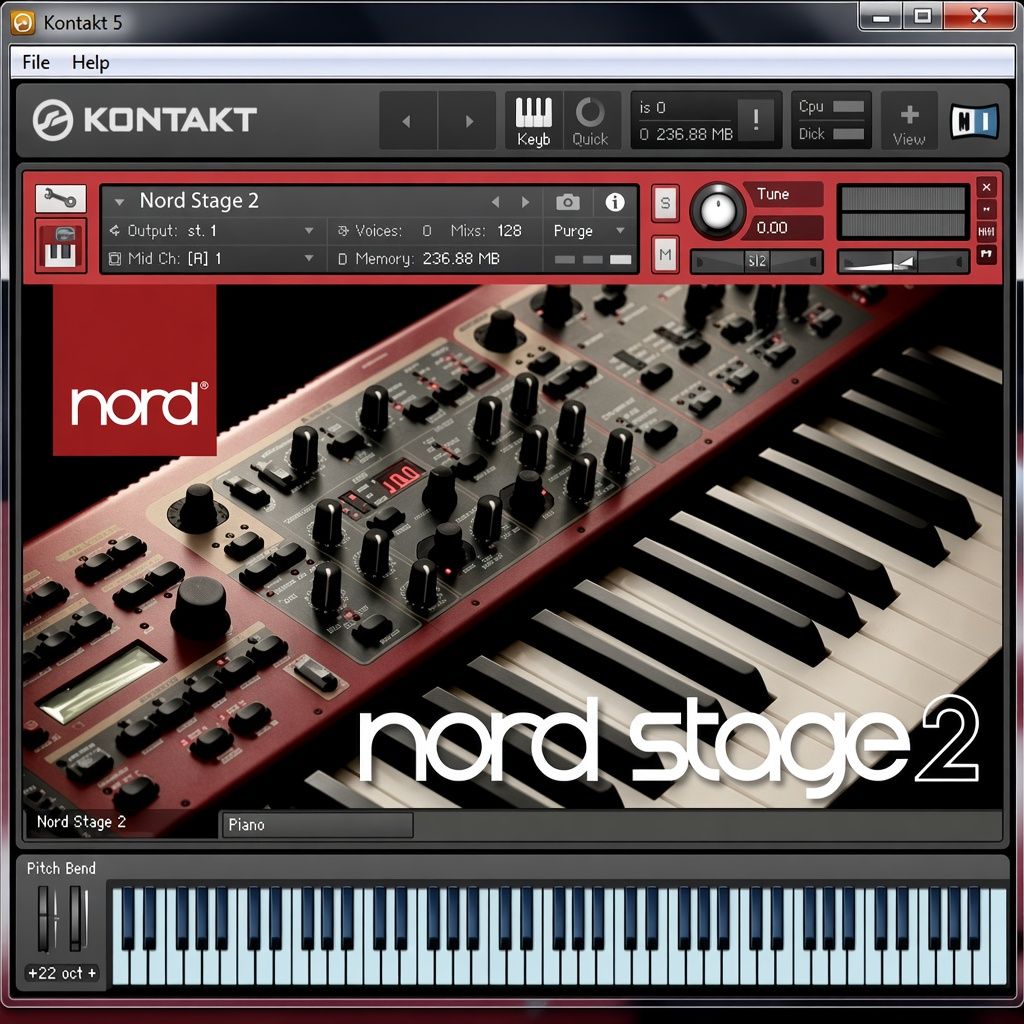
Task: Close the Kontakt 5 window
Action: [978, 16]
